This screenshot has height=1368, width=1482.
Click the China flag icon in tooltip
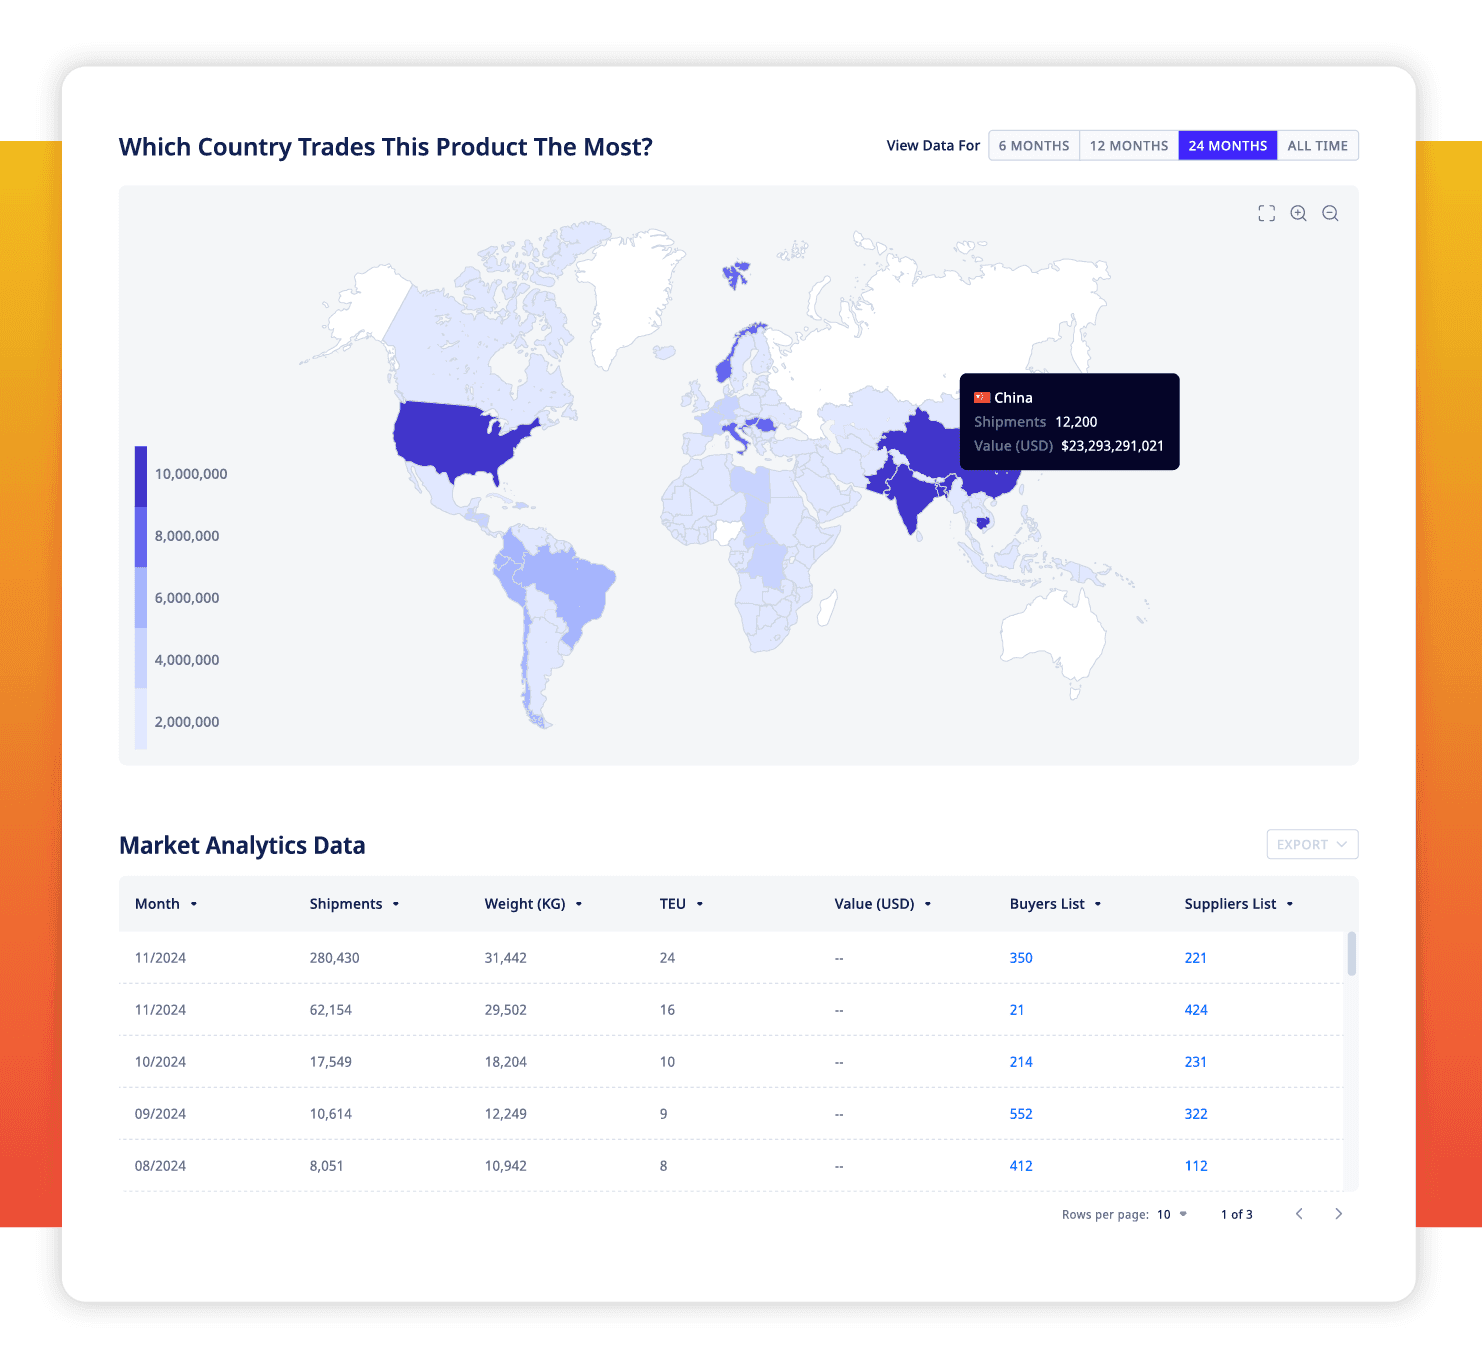point(982,398)
